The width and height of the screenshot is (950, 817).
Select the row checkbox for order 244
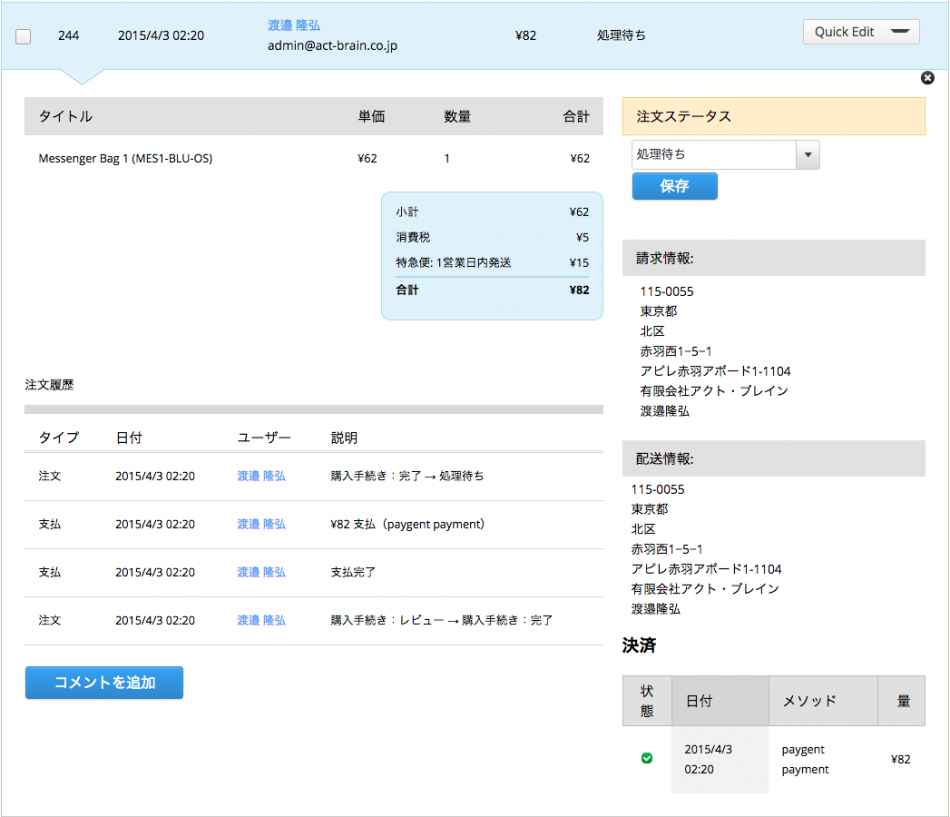23,35
